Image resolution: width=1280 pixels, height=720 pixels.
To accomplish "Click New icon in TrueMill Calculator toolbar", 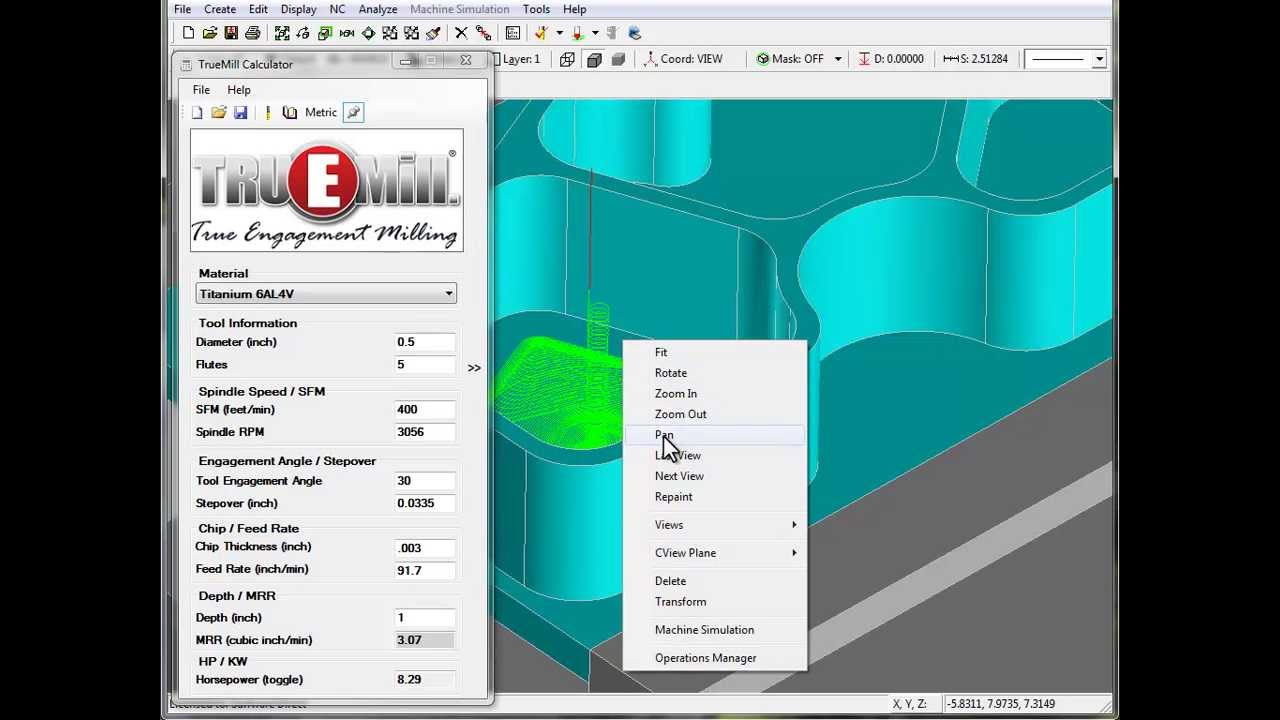I will click(x=197, y=112).
